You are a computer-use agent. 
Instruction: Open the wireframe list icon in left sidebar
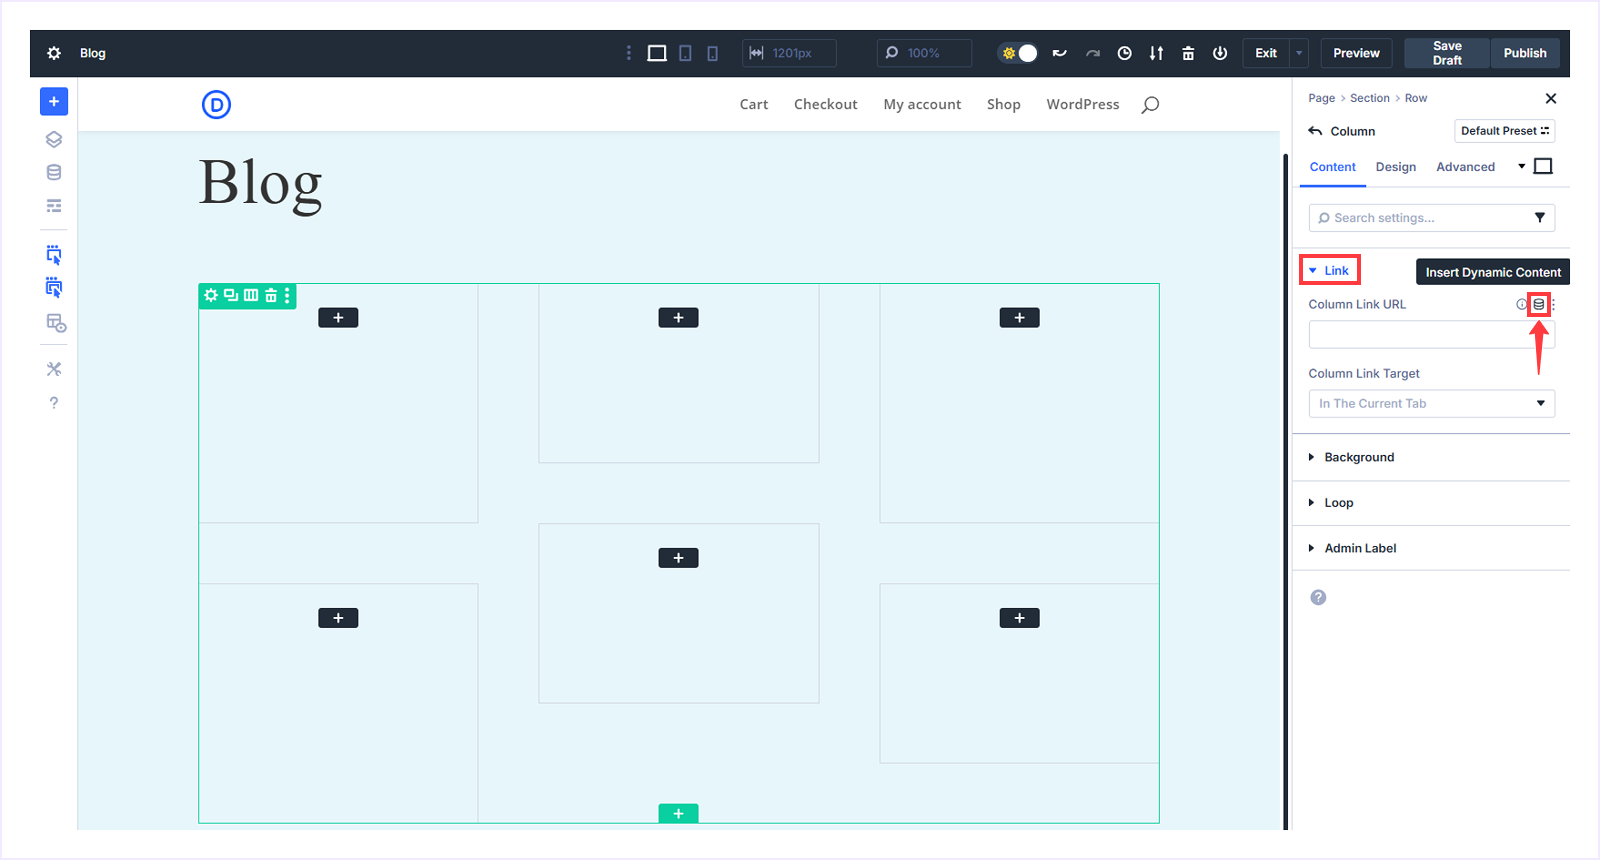(54, 206)
